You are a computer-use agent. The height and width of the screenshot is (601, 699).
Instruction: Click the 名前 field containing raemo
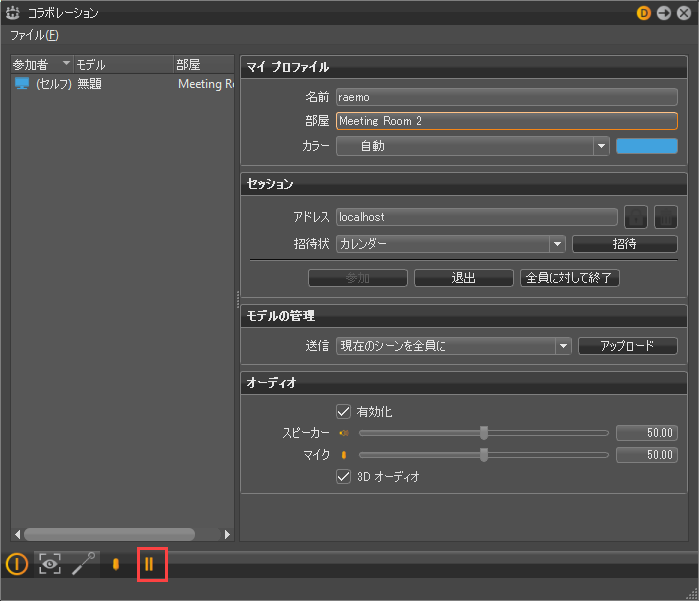(x=507, y=97)
